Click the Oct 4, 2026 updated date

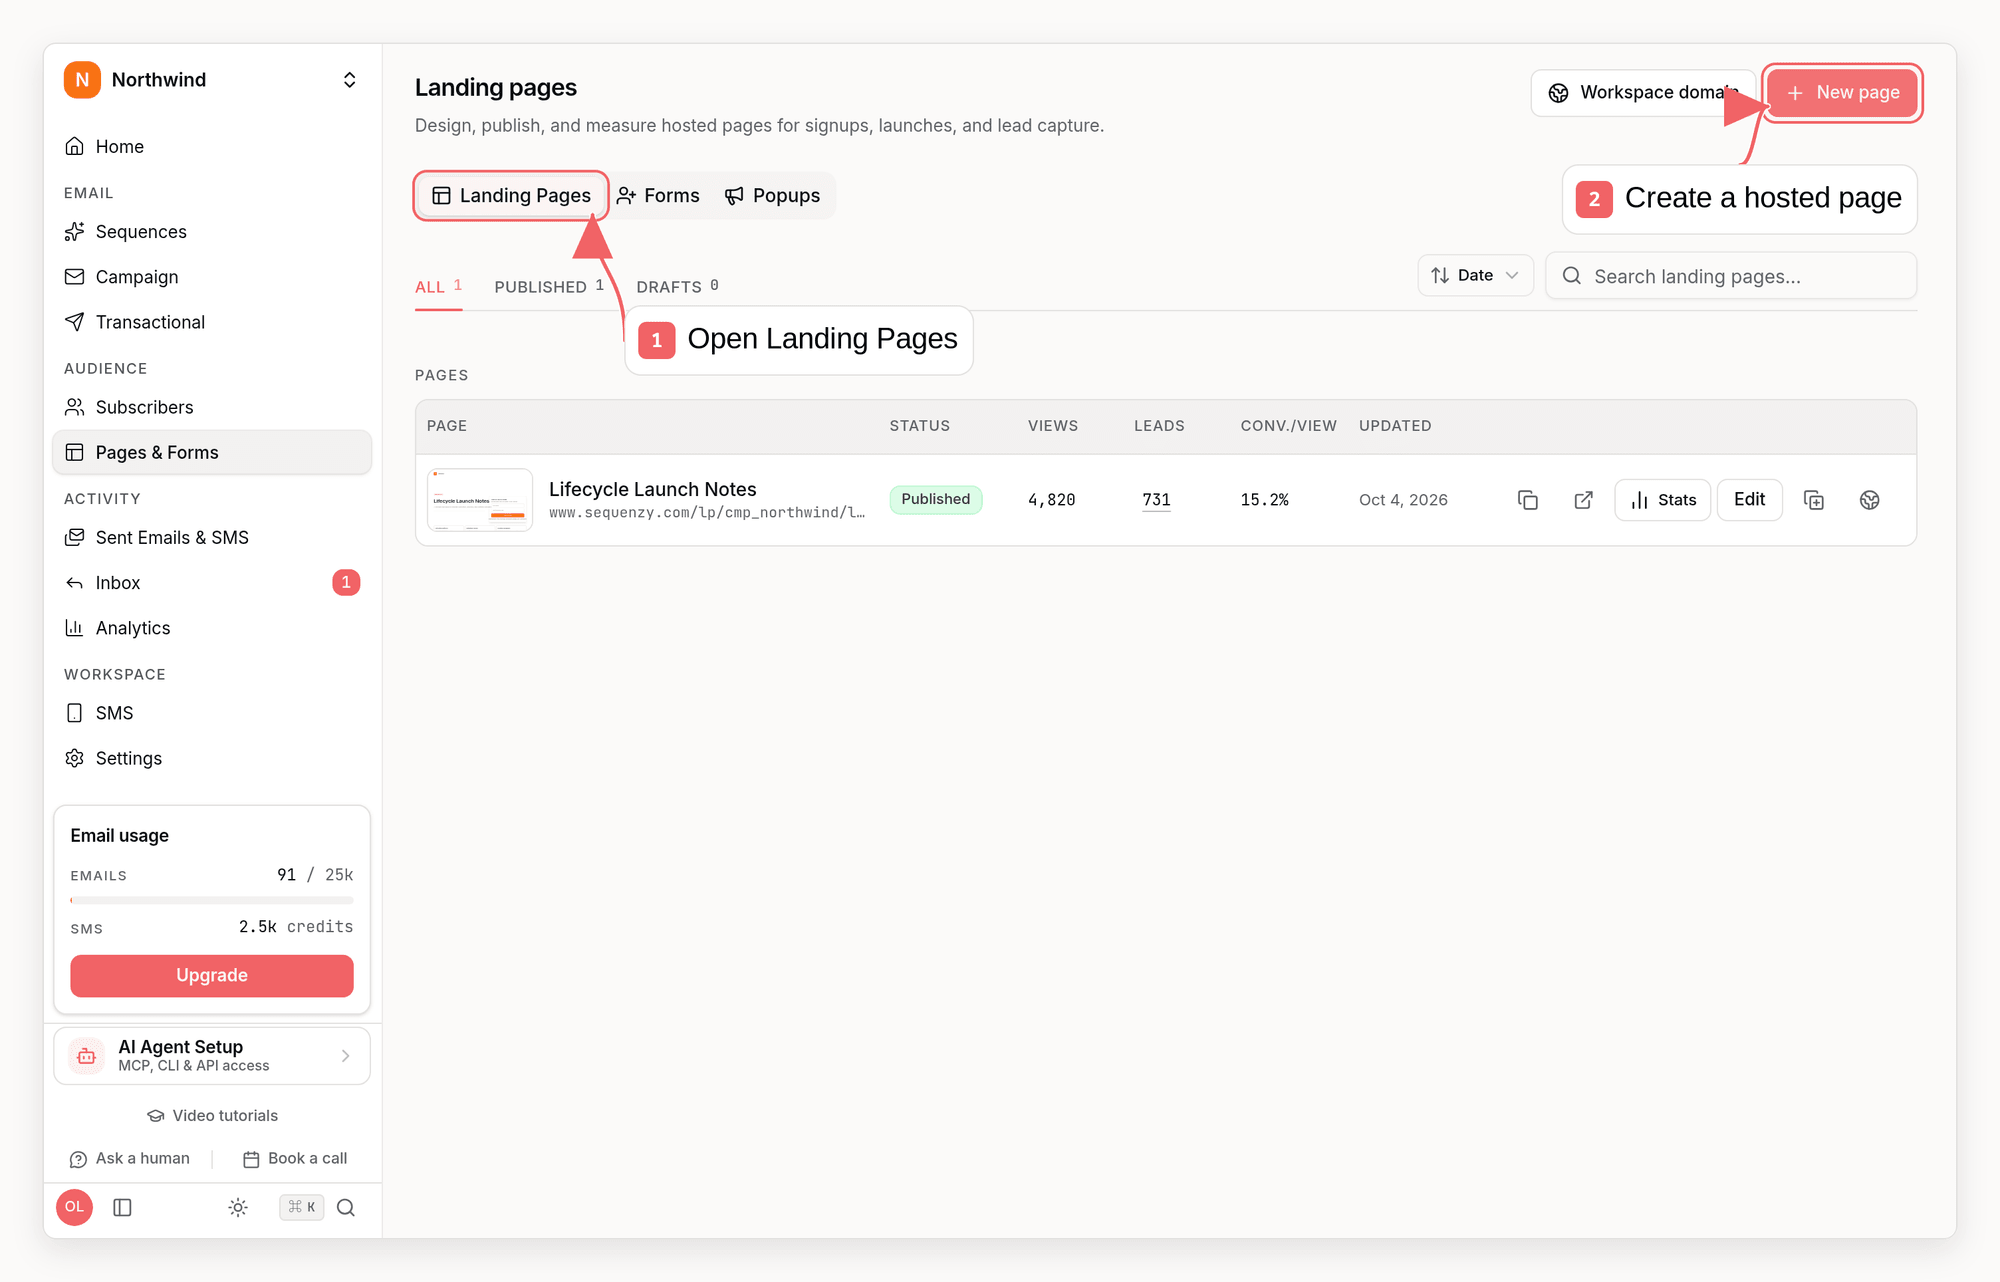tap(1403, 500)
